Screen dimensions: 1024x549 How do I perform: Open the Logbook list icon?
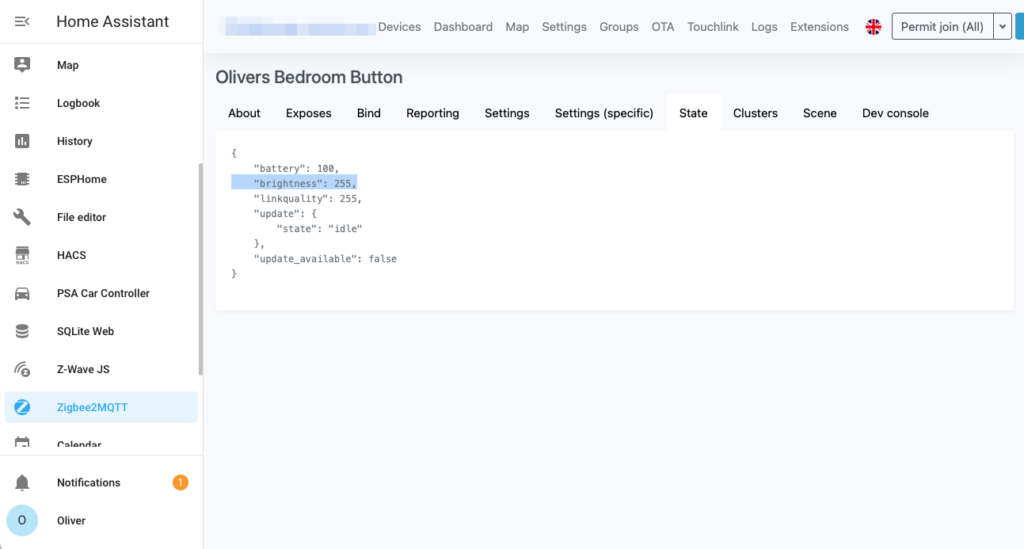22,103
